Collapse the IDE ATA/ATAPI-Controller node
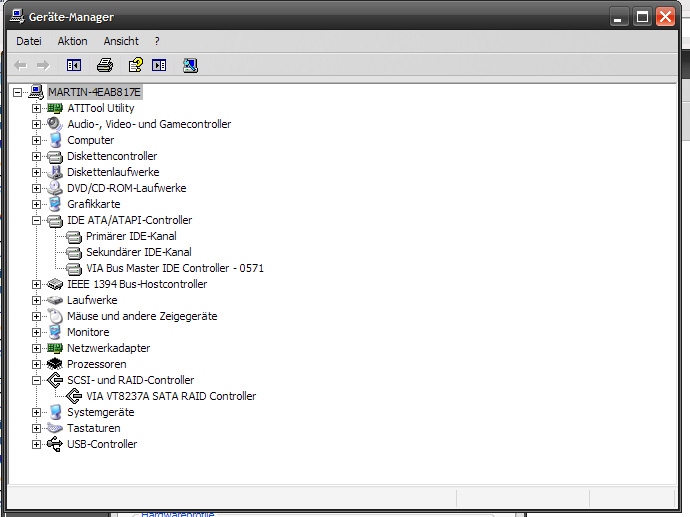Image resolution: width=690 pixels, height=517 pixels. click(x=37, y=220)
